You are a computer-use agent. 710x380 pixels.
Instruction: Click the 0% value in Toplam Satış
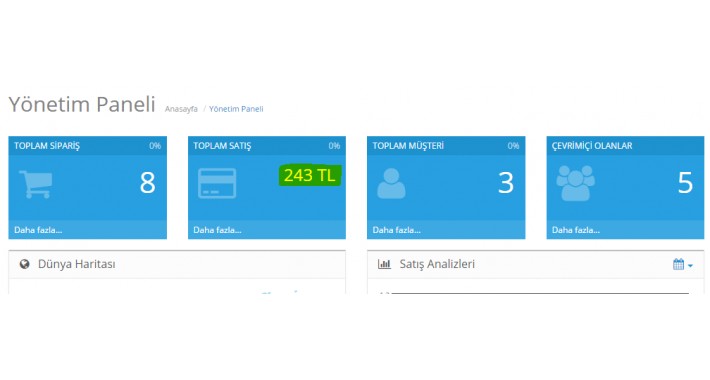pos(334,146)
